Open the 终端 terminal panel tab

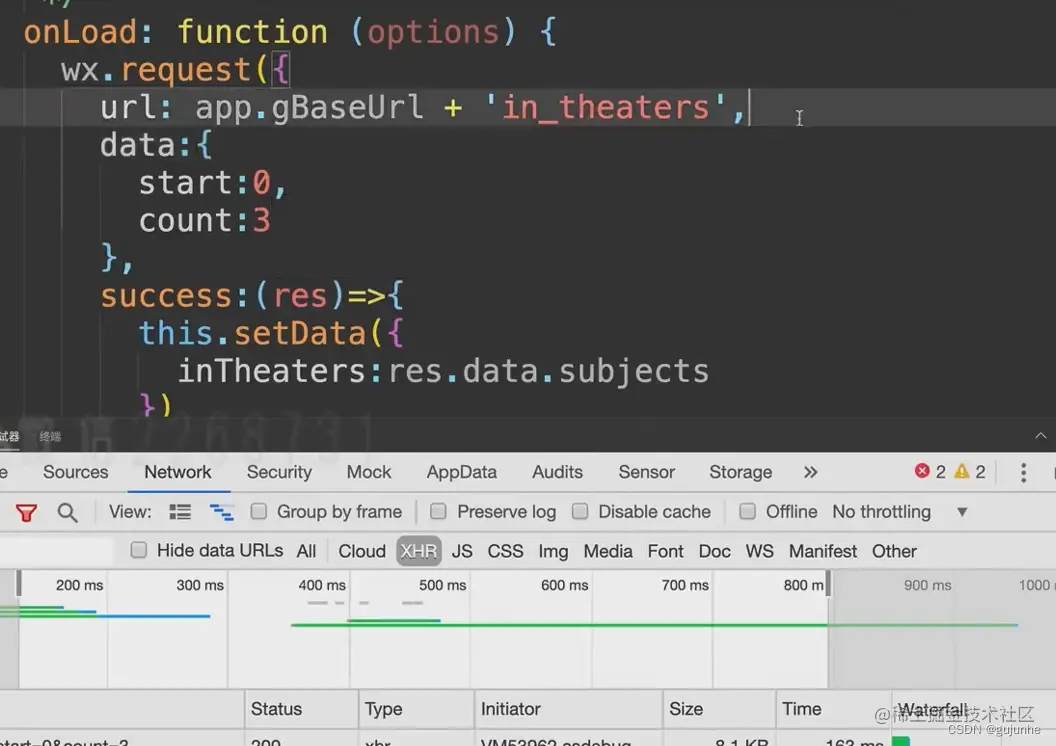click(x=50, y=436)
